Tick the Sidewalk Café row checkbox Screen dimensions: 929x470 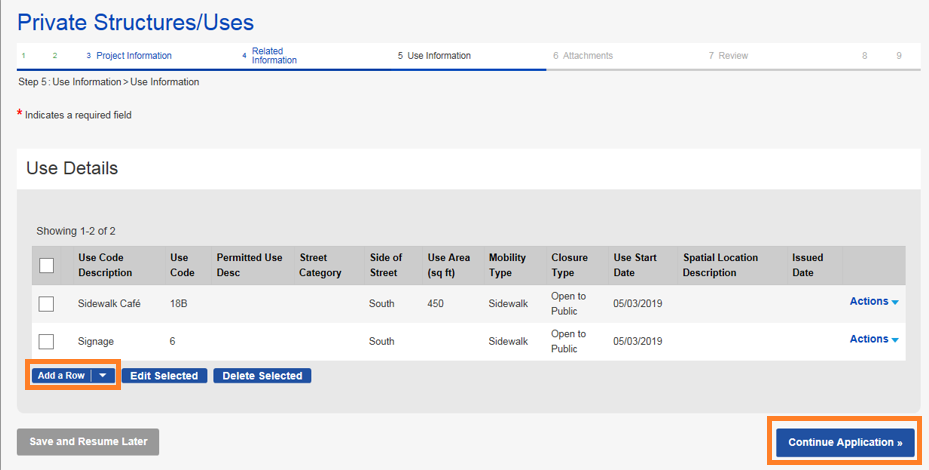tap(46, 303)
